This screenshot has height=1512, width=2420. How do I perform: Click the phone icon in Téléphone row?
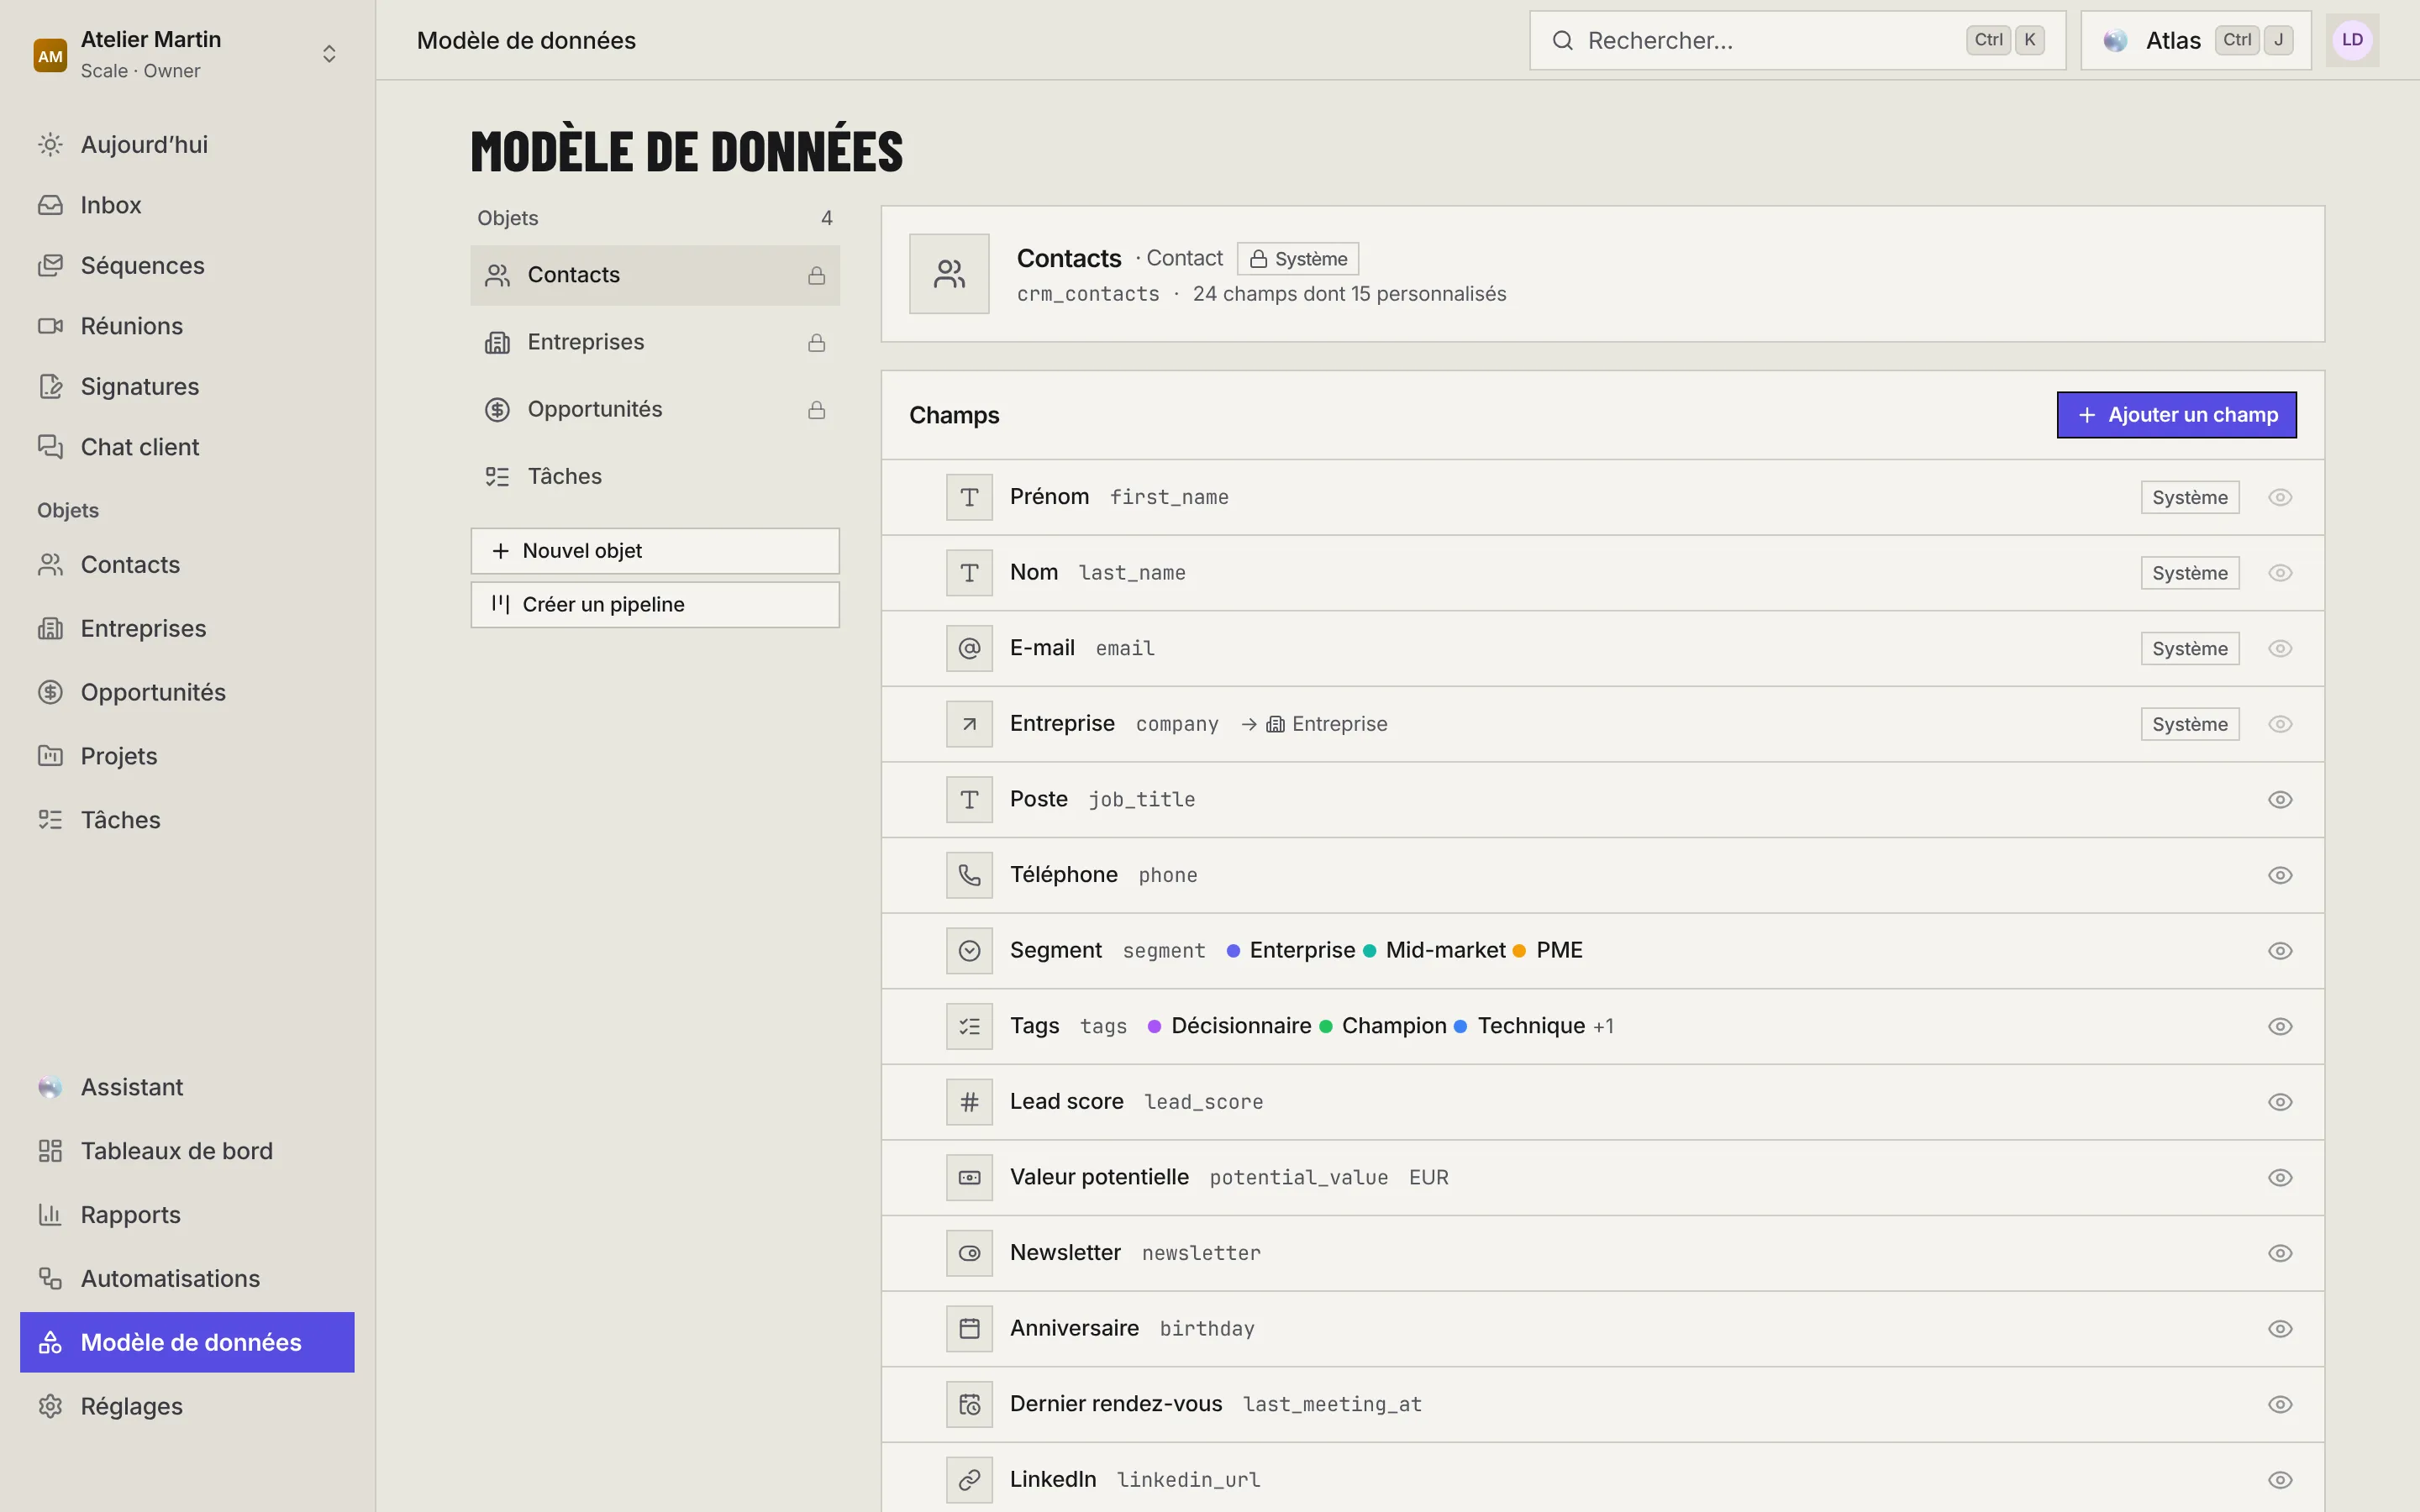[969, 875]
